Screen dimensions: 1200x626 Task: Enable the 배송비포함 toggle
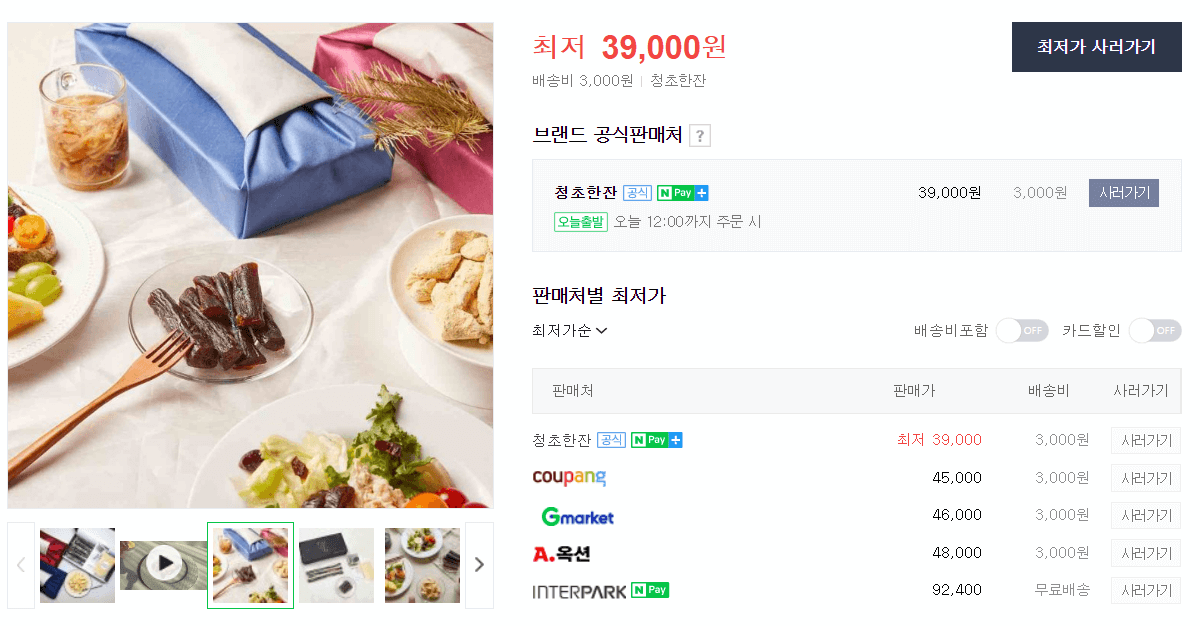coord(1021,330)
